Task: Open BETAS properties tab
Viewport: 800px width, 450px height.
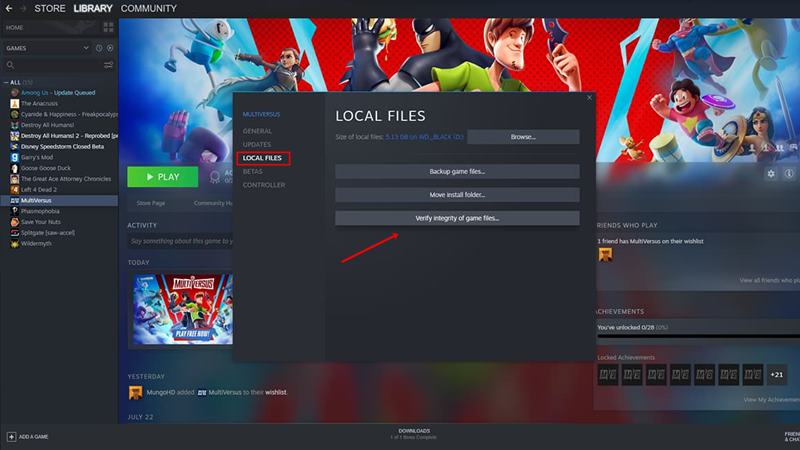Action: tap(253, 171)
